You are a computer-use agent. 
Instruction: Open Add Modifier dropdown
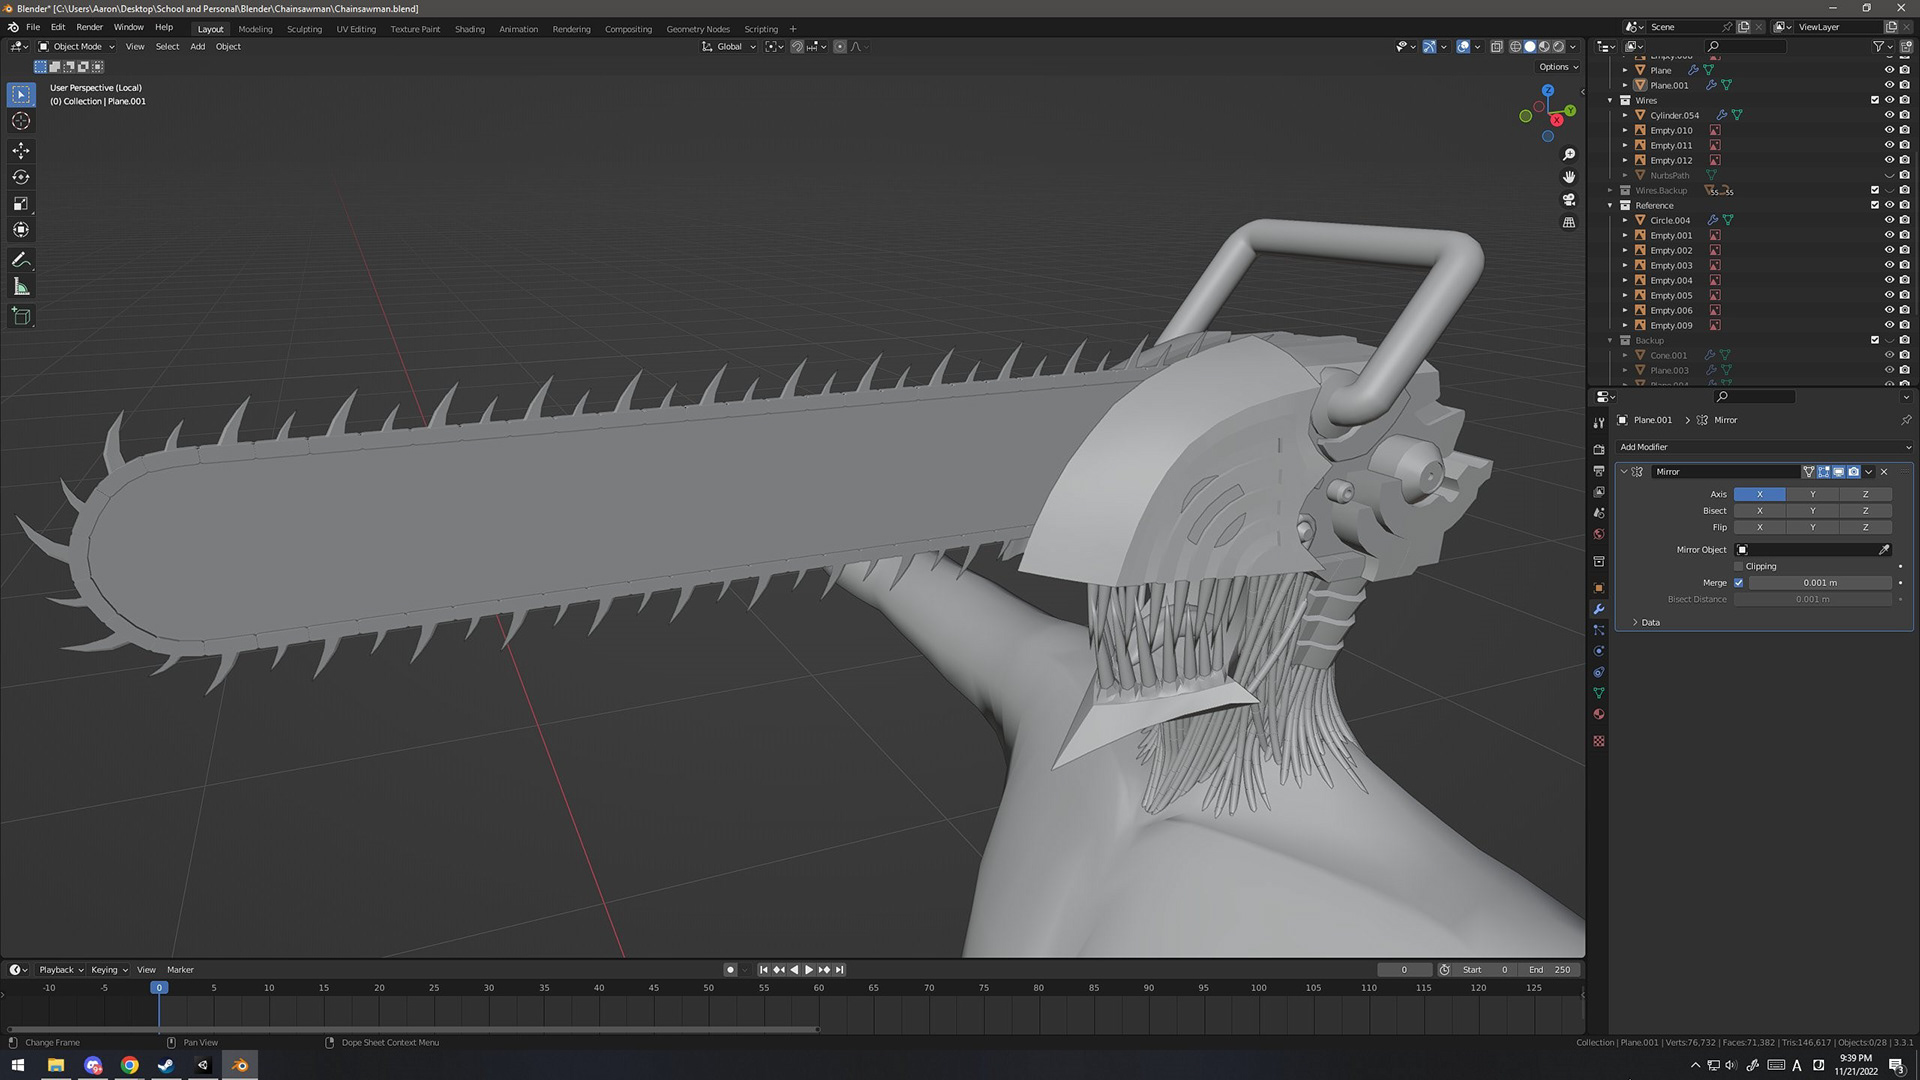[1764, 447]
